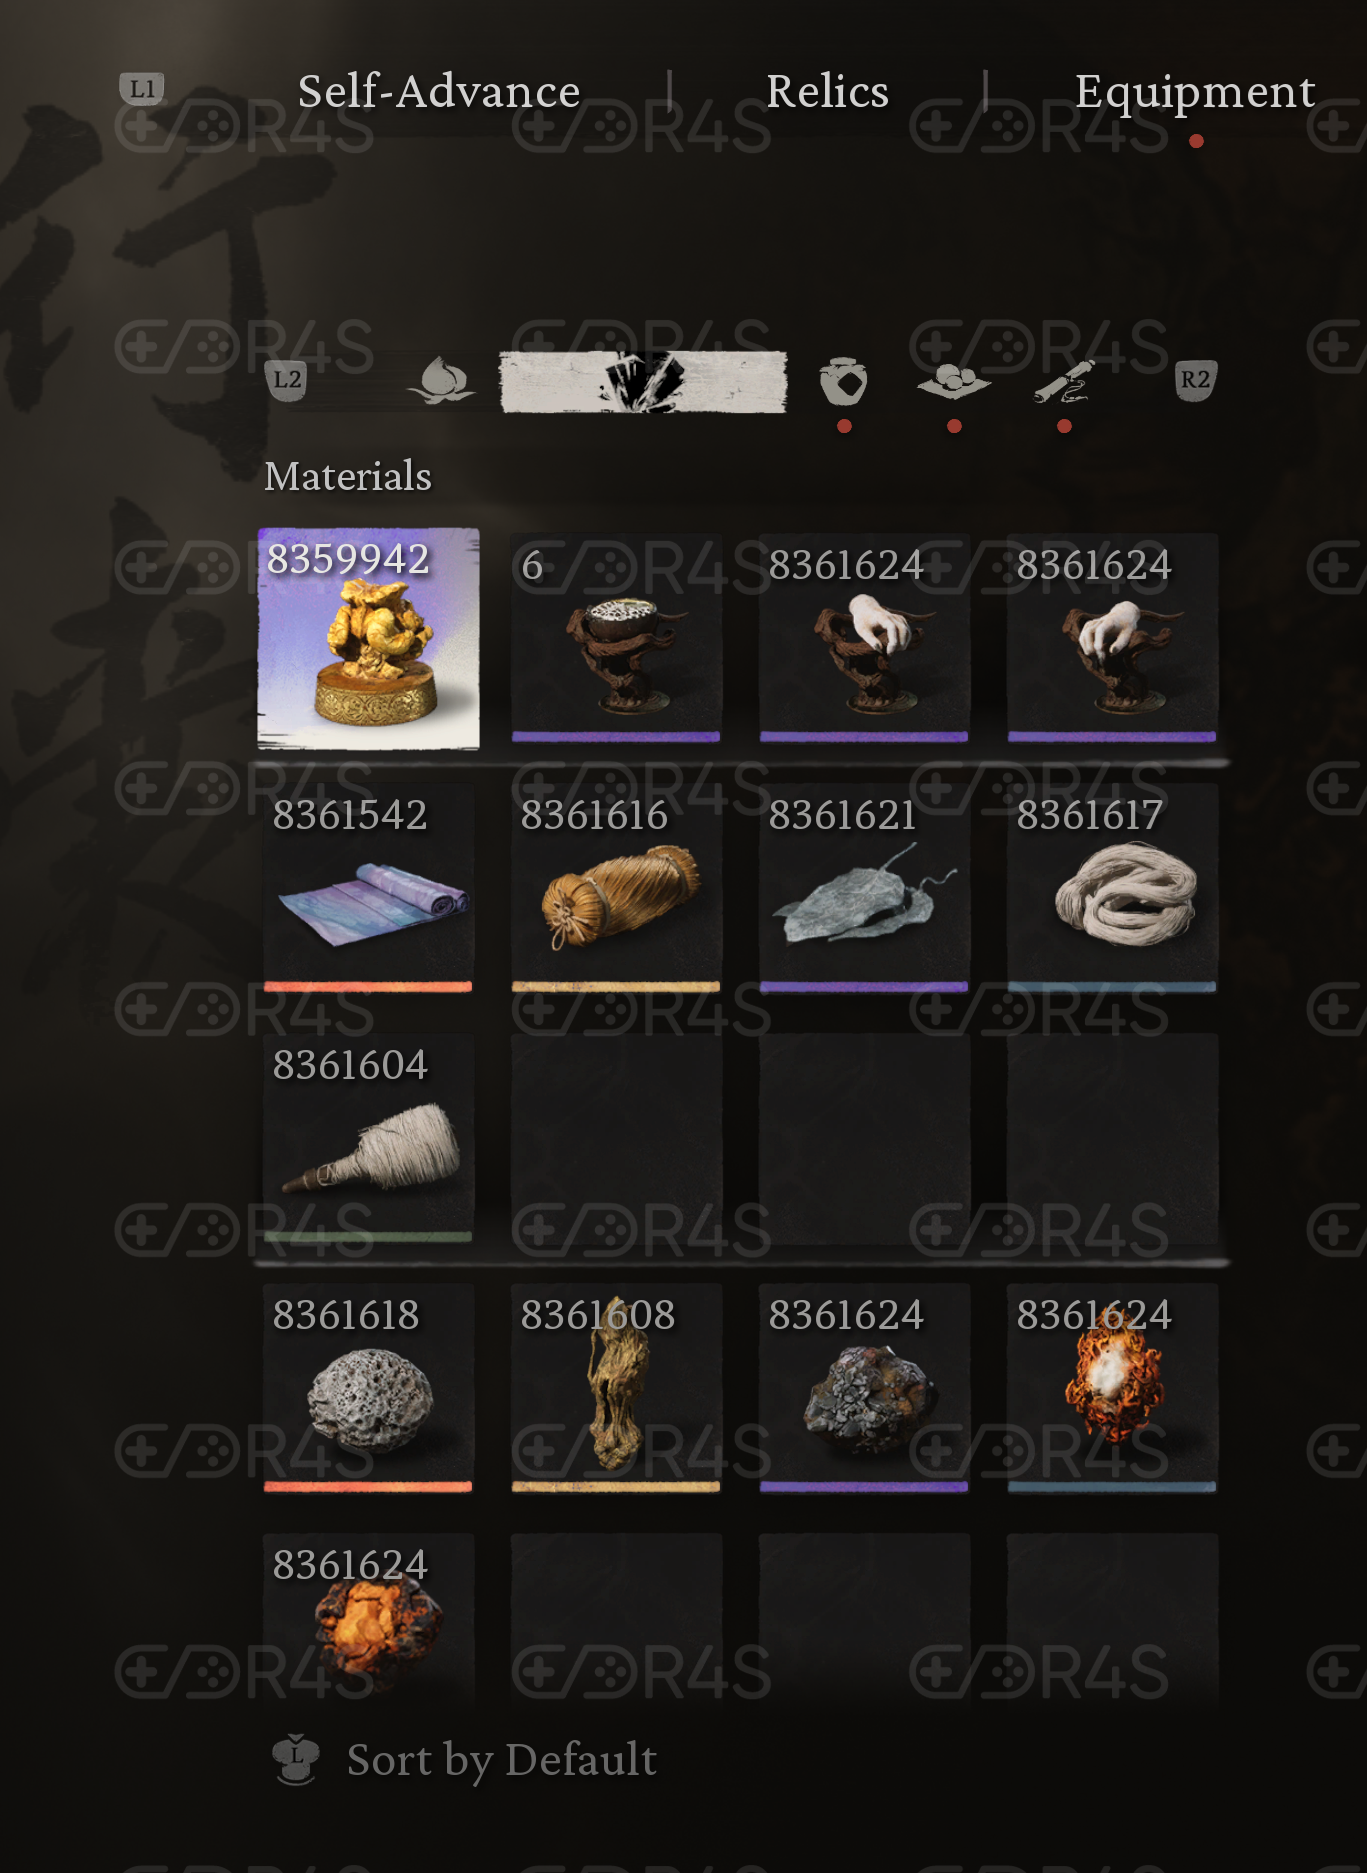Viewport: 1367px width, 1873px height.
Task: Open the scroll category icon
Action: coord(1064,381)
